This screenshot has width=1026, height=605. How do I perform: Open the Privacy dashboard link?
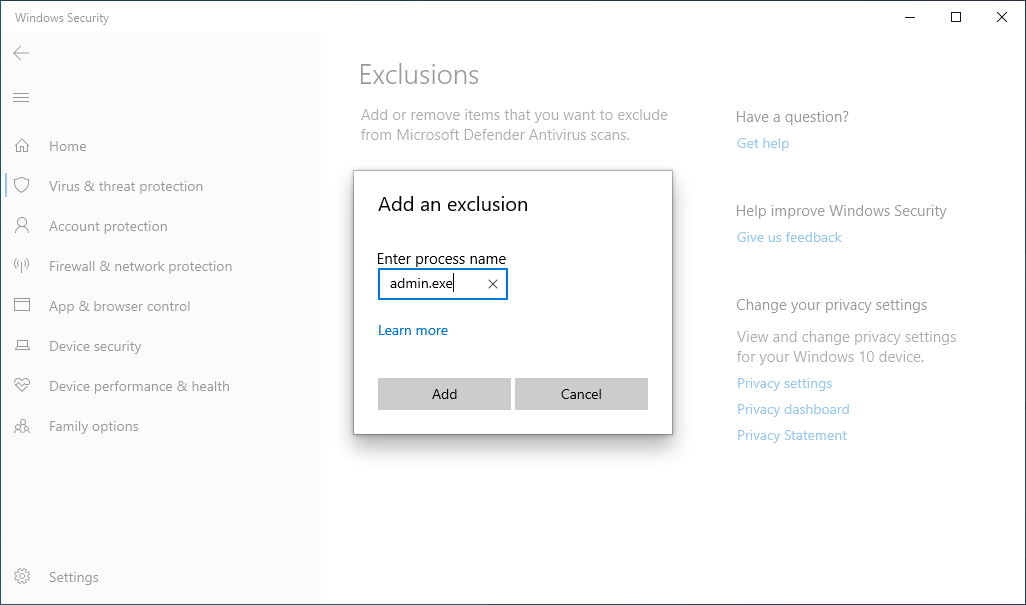pos(792,409)
